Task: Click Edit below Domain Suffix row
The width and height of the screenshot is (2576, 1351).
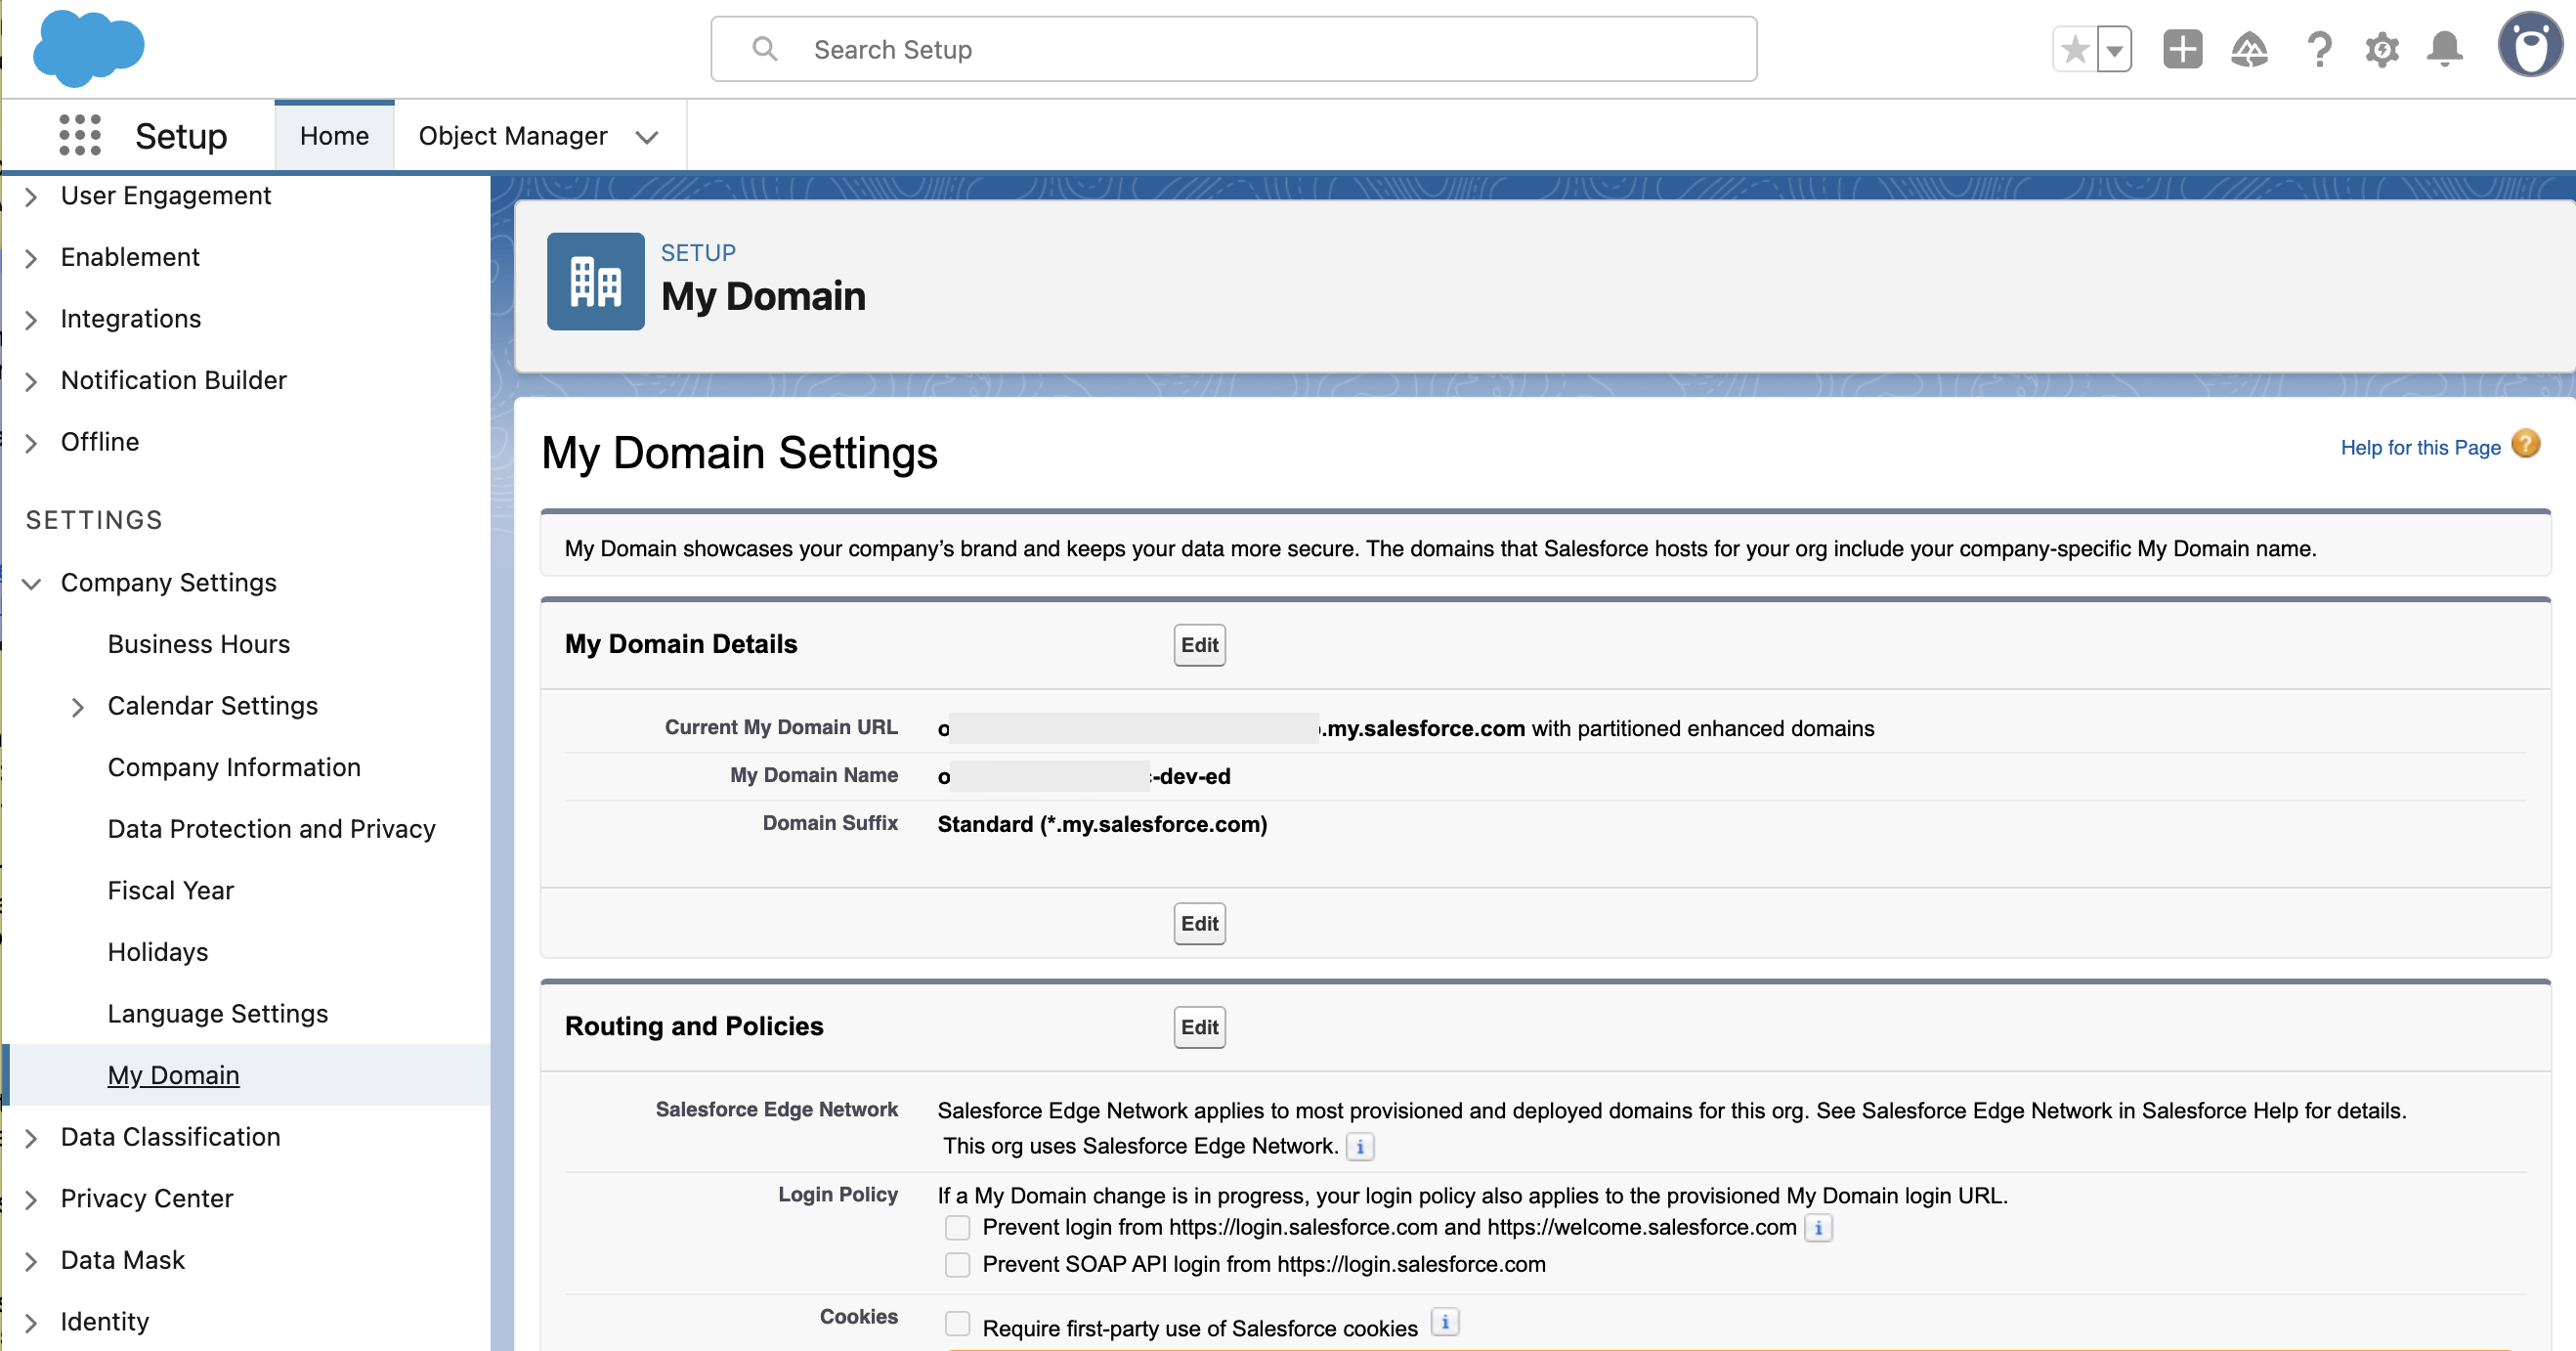Action: coord(1199,923)
